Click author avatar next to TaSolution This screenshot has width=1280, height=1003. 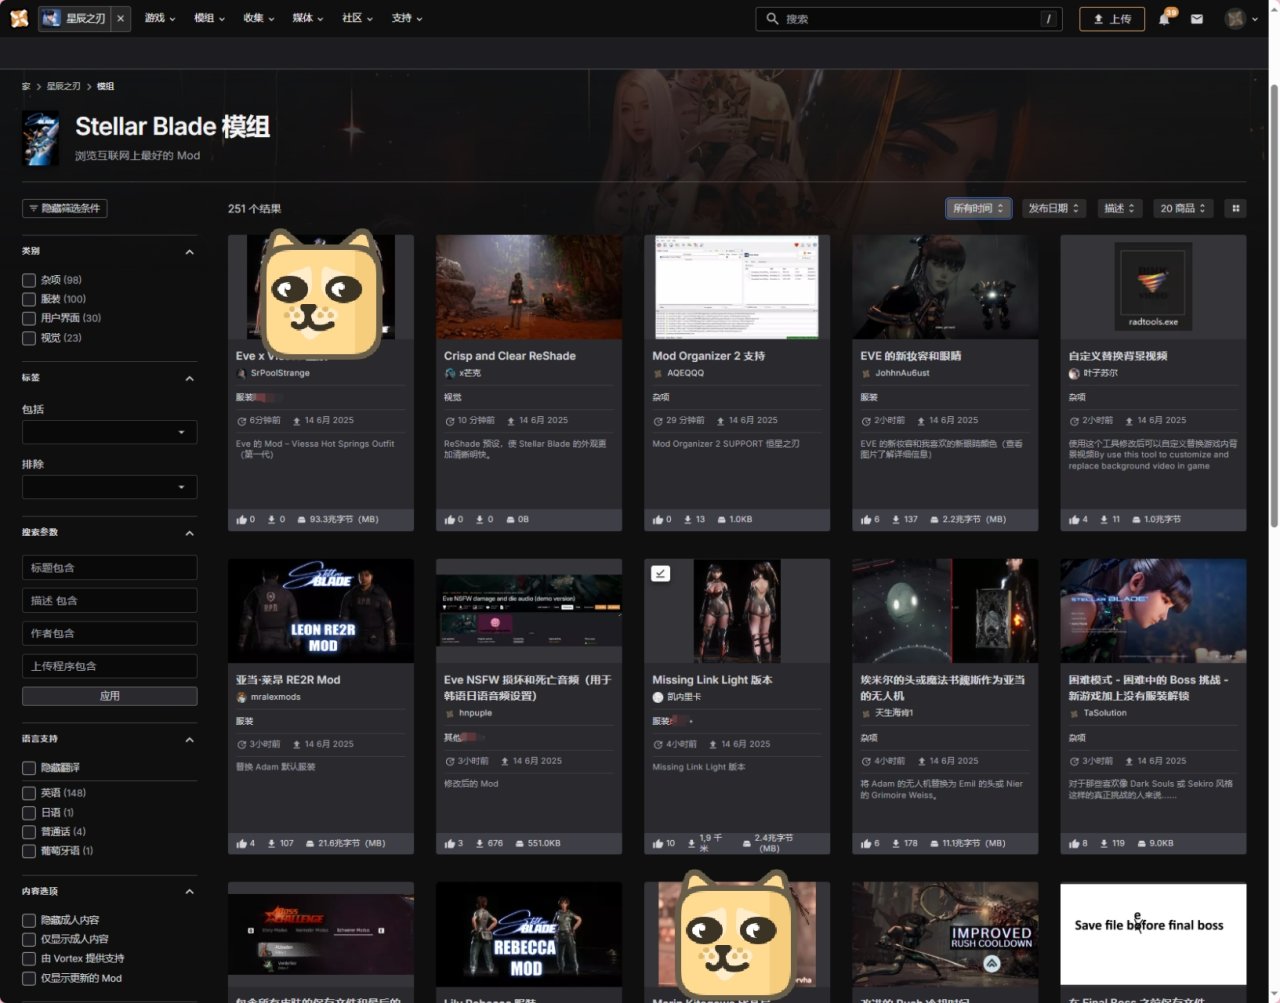[x=1074, y=713]
